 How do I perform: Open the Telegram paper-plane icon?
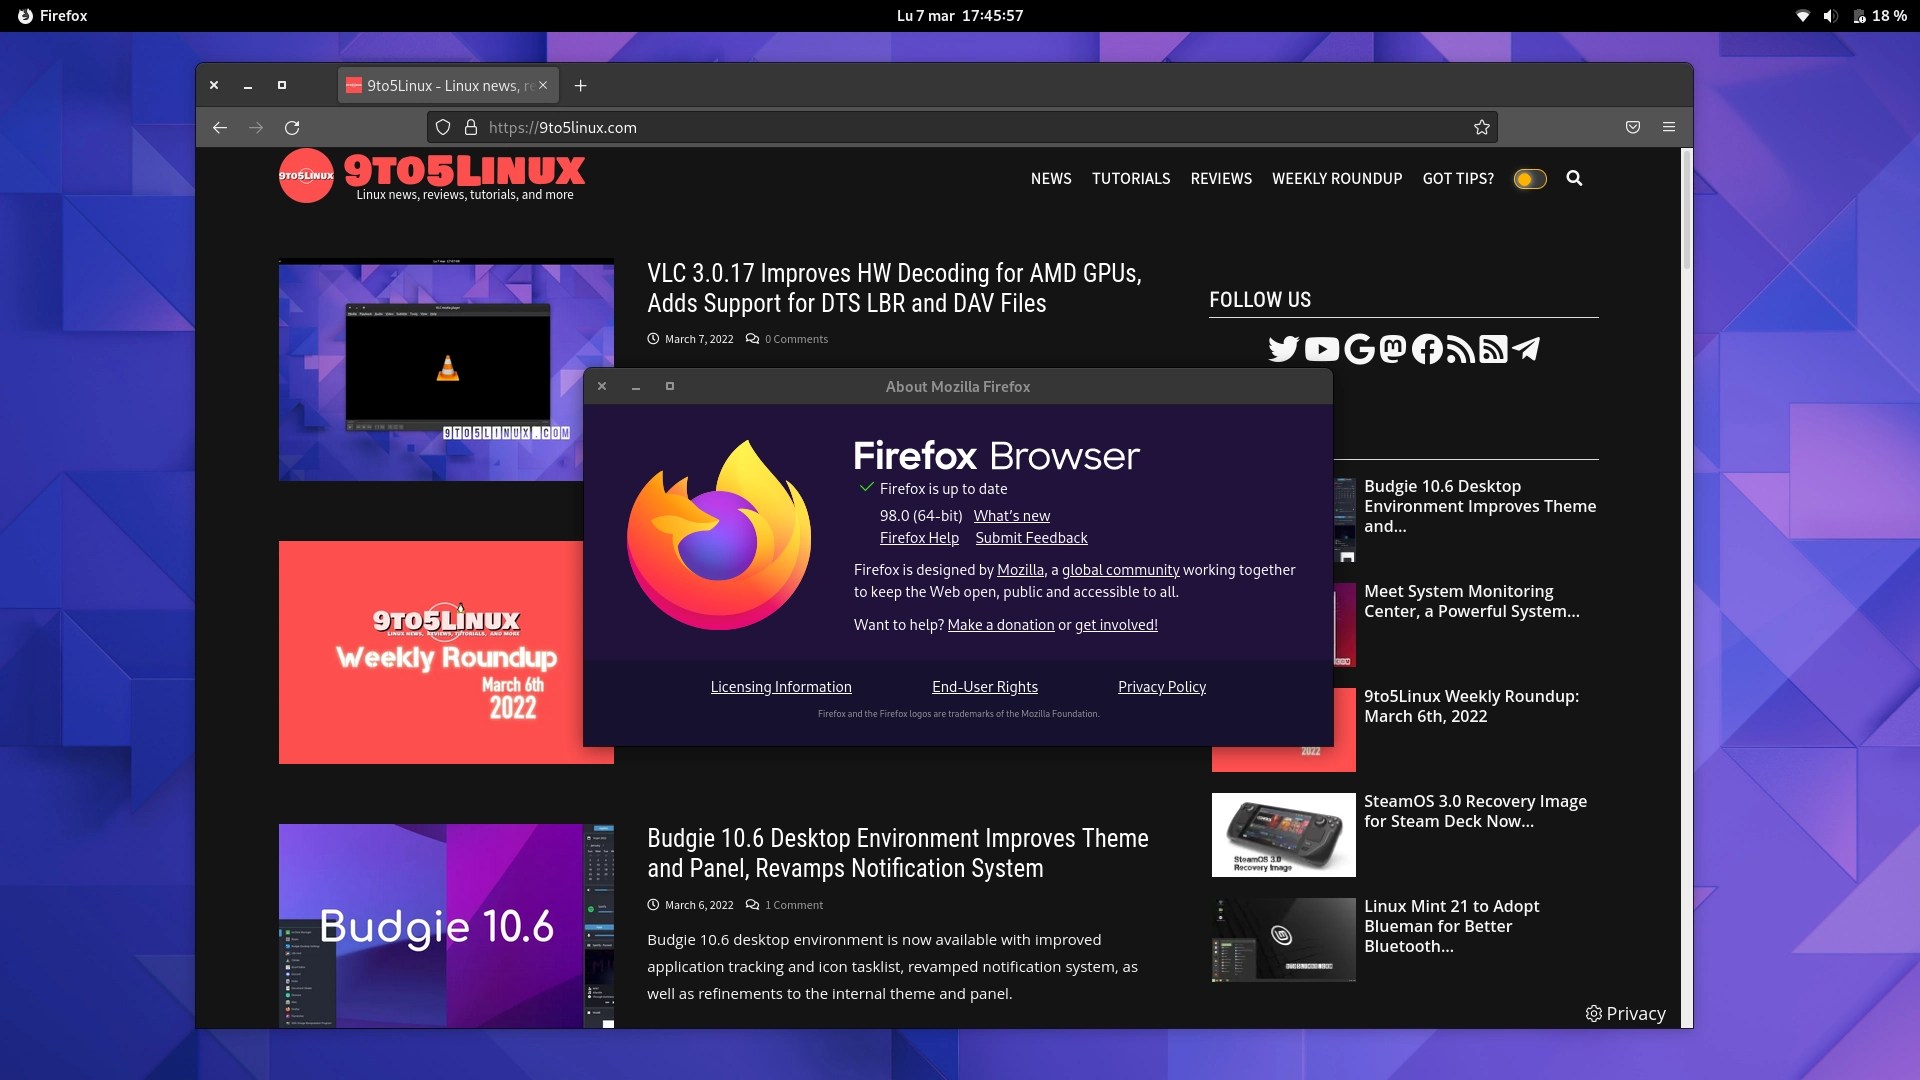click(1526, 349)
